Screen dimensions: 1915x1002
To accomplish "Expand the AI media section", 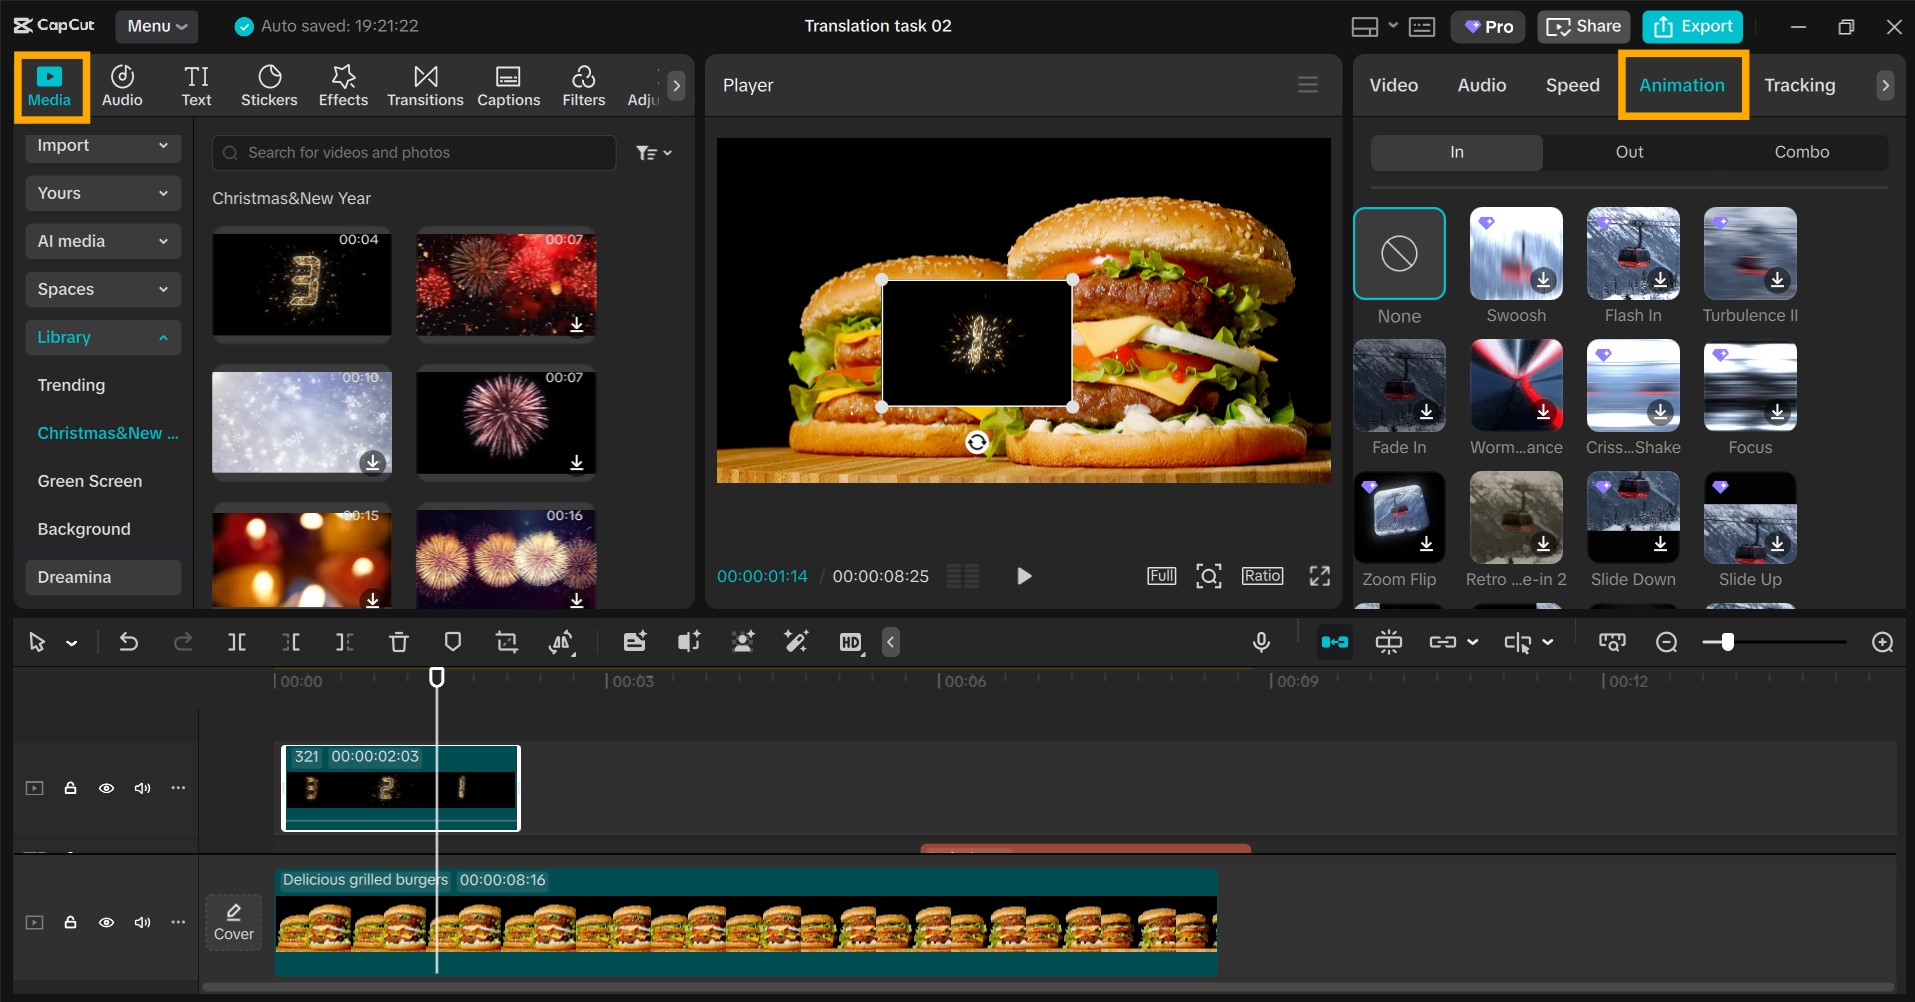I will click(x=103, y=241).
